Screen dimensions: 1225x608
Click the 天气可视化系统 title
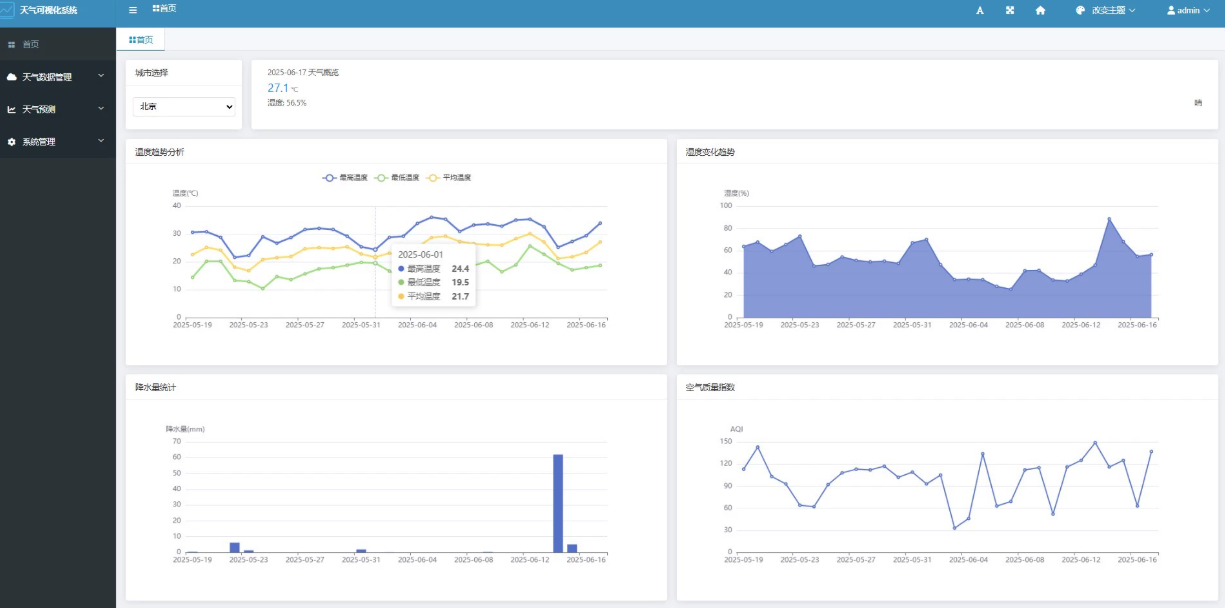pos(48,10)
